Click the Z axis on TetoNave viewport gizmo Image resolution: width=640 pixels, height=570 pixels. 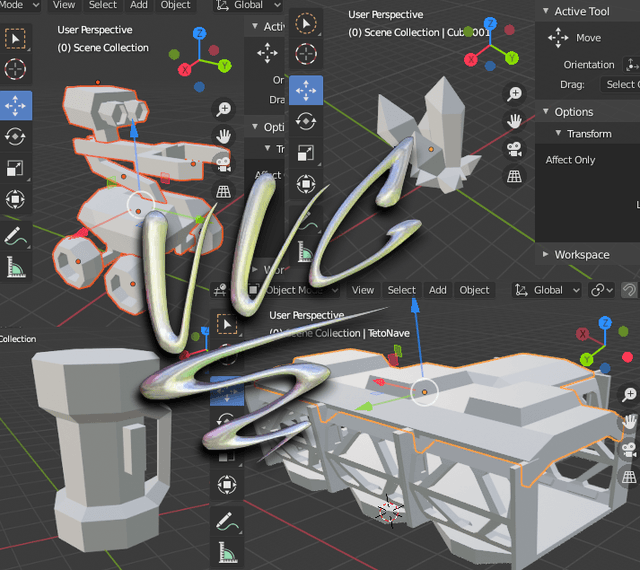point(605,323)
